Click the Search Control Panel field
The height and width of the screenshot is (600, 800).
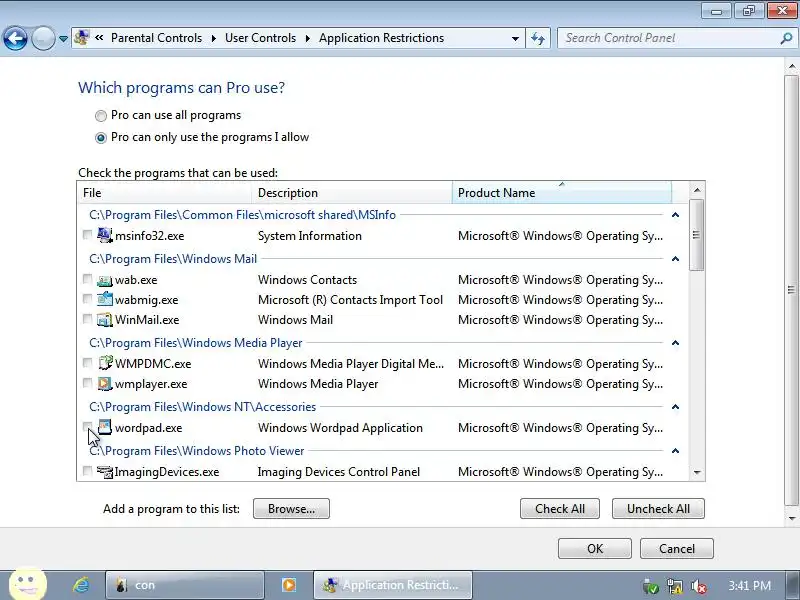(668, 38)
